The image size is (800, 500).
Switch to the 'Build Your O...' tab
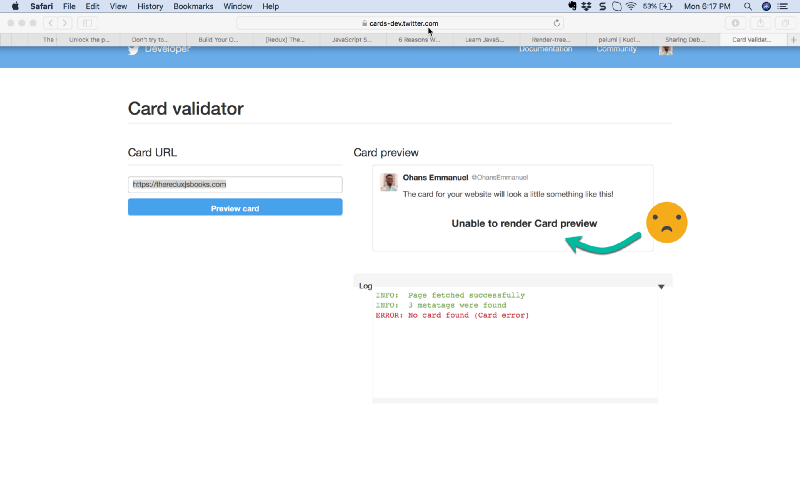[218, 40]
